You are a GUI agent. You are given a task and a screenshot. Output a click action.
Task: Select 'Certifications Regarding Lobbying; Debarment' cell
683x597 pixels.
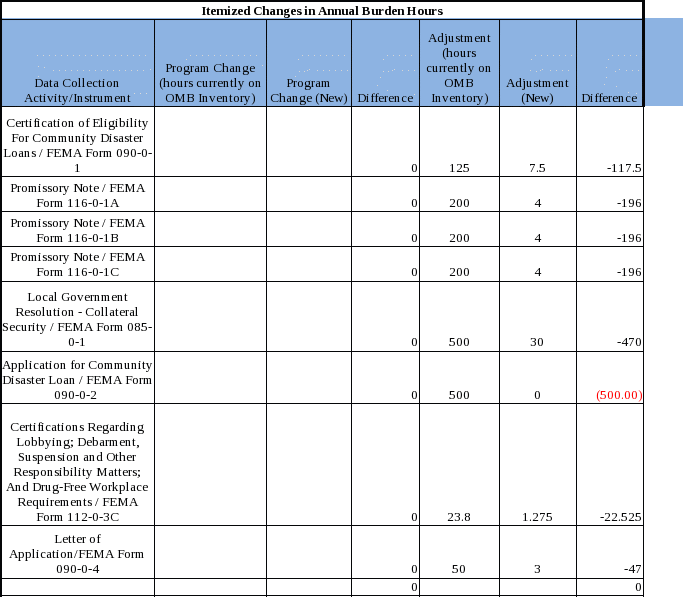pos(78,465)
